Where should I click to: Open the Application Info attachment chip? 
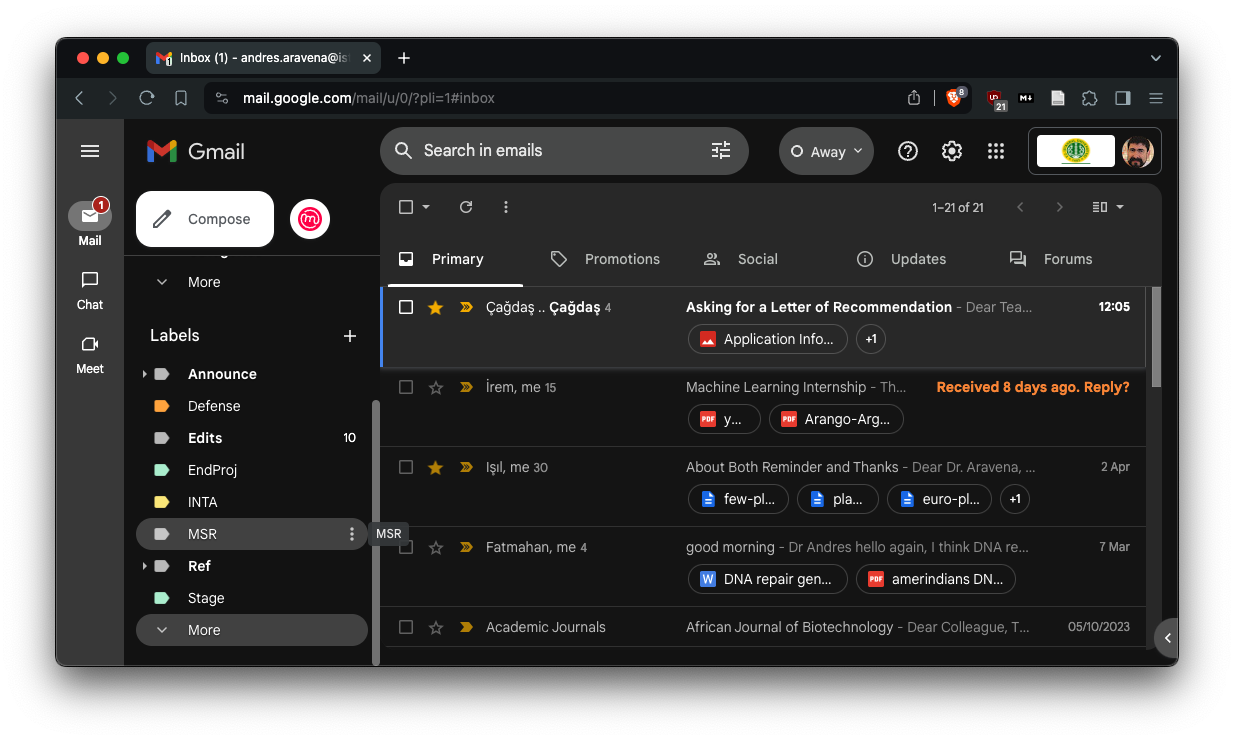coord(767,339)
